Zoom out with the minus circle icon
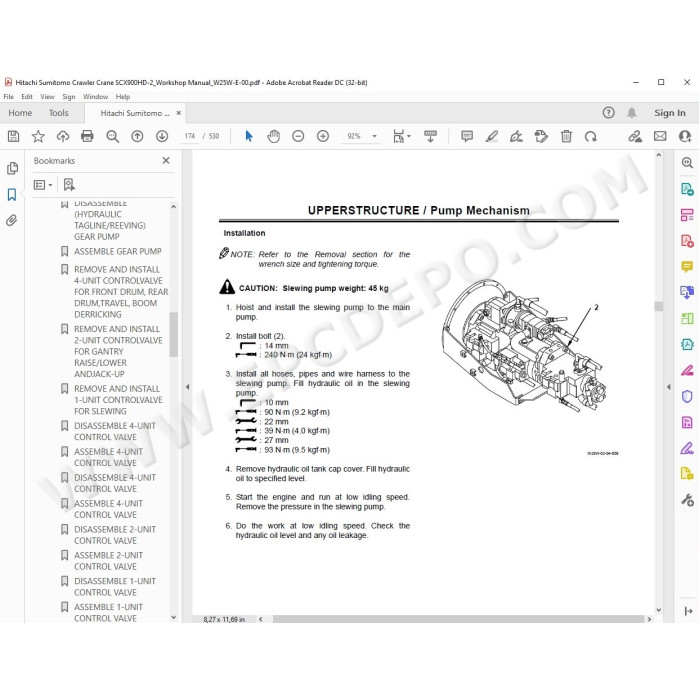Viewport: 700px width, 700px height. coord(298,136)
